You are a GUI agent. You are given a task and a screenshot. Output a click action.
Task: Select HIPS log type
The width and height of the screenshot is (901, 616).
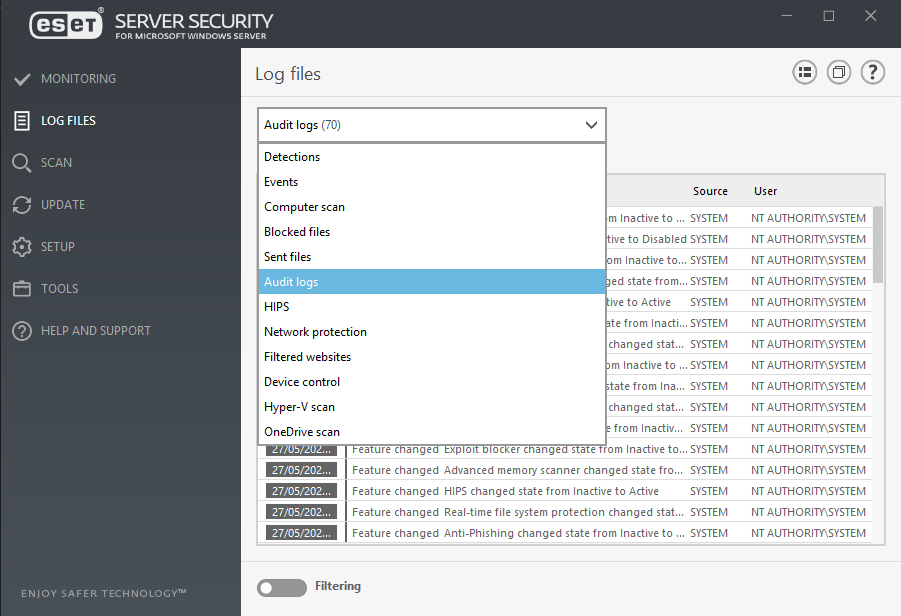click(432, 307)
